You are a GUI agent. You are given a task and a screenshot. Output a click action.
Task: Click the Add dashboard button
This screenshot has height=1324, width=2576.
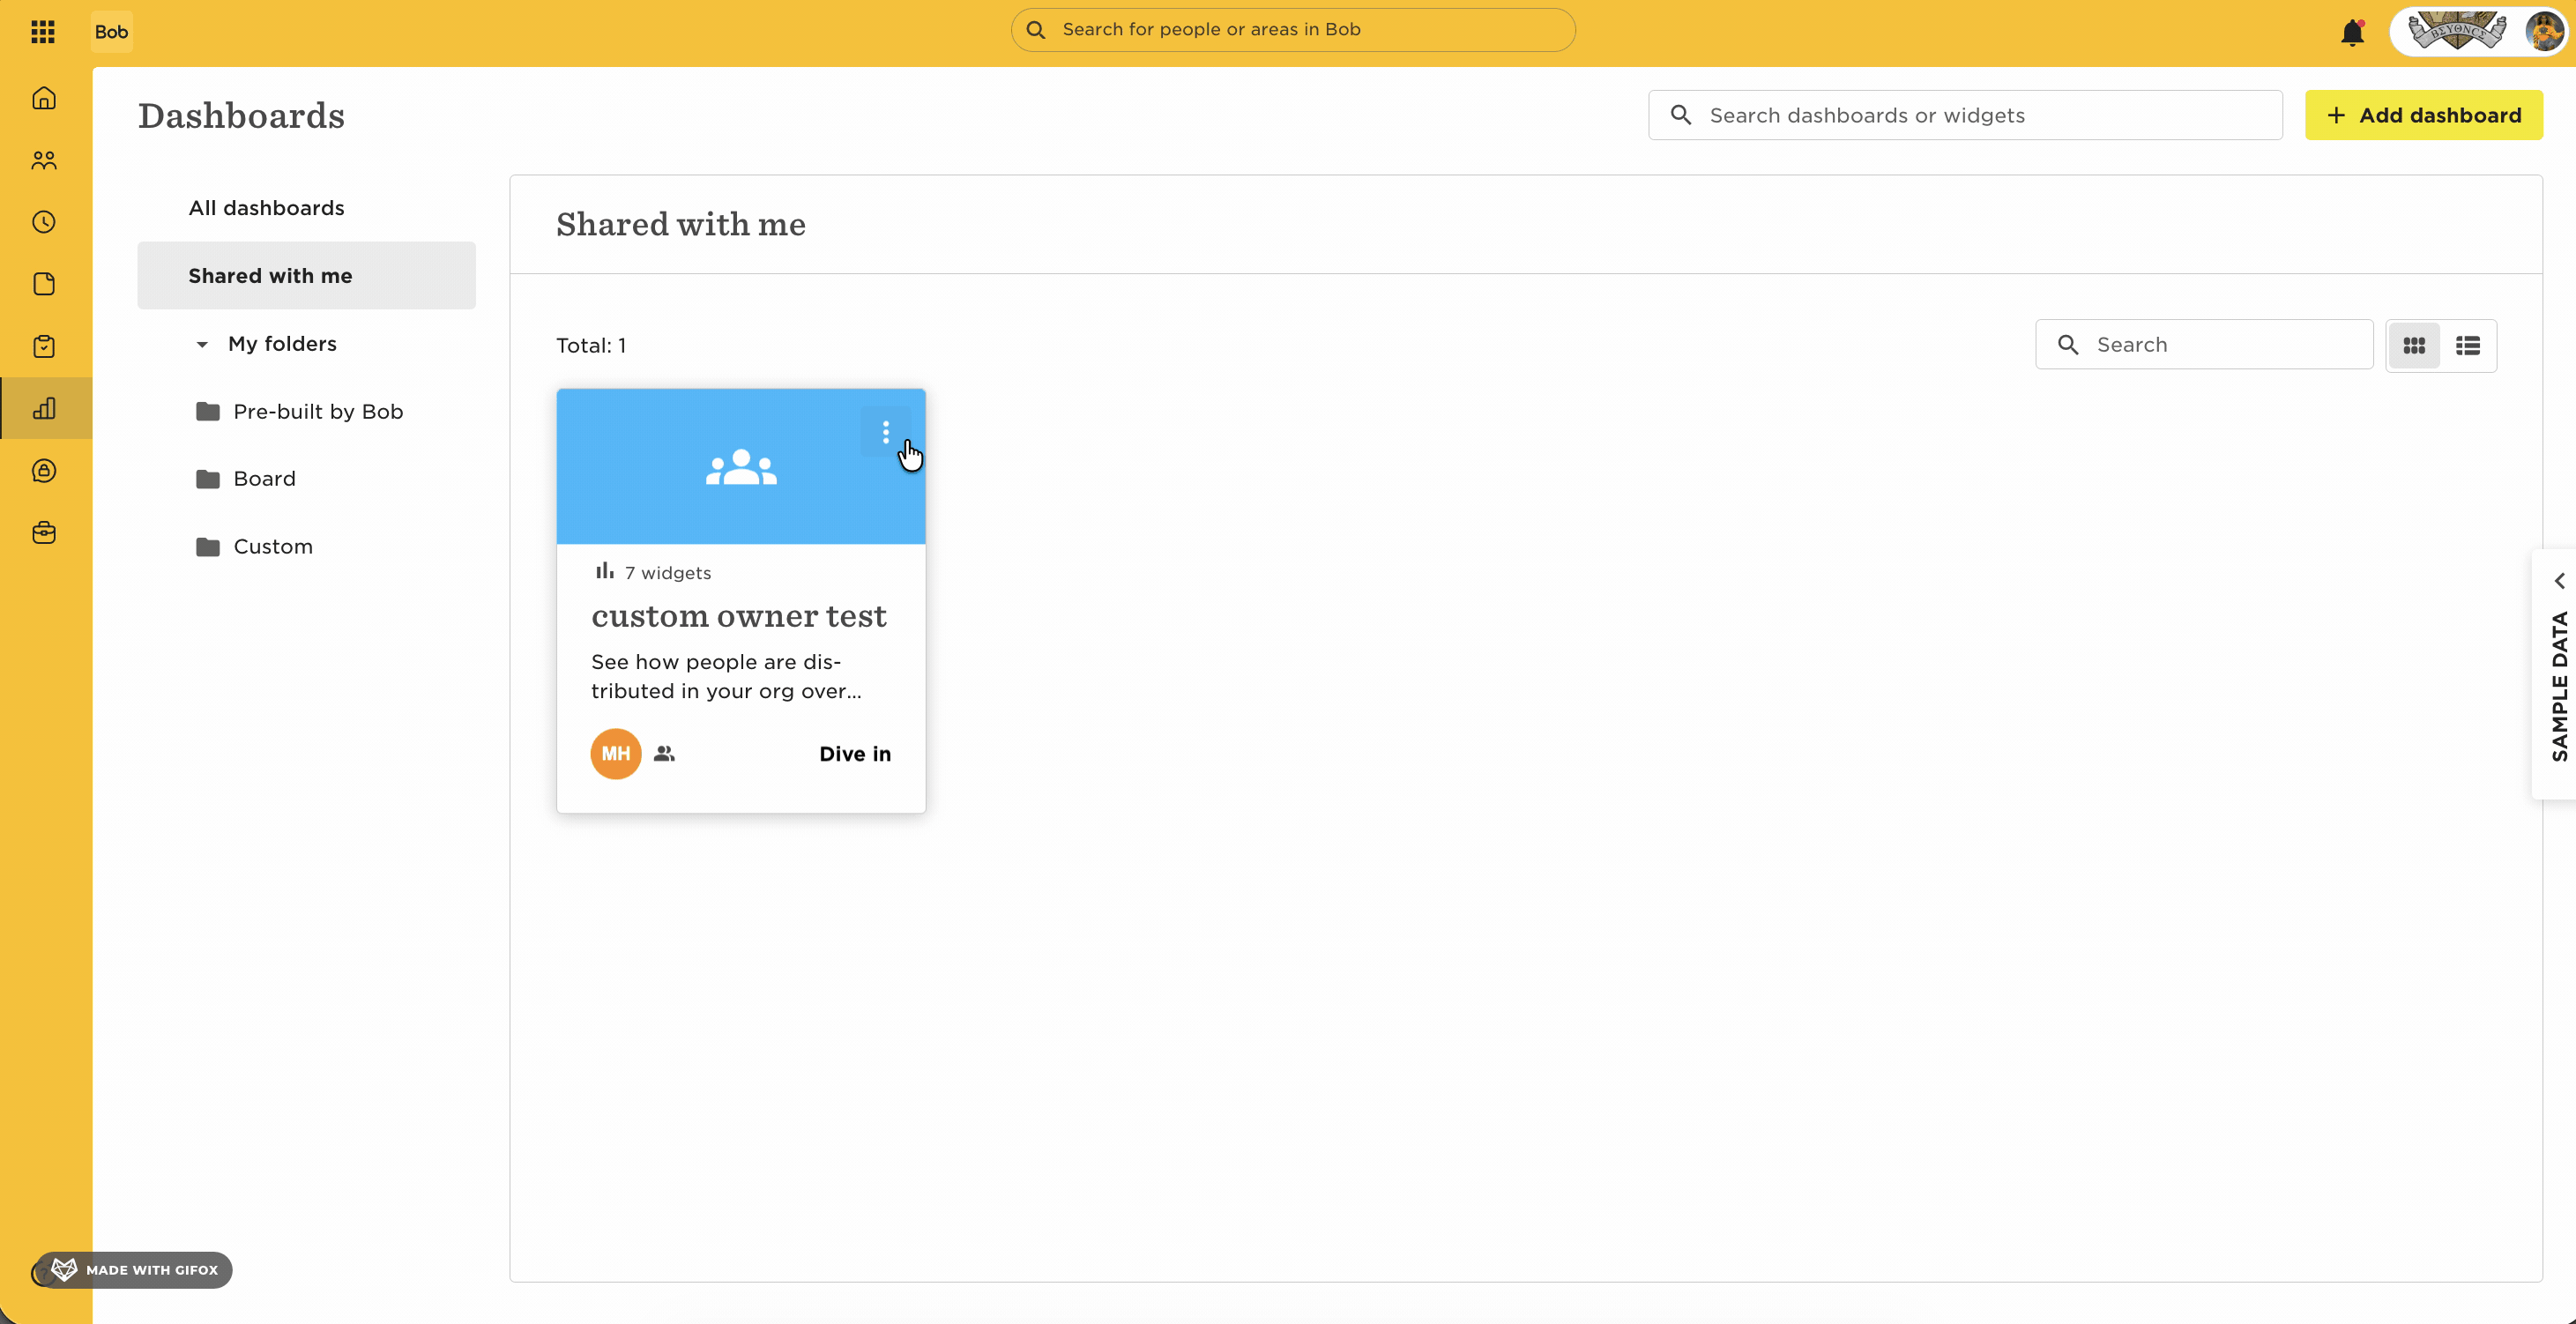(2423, 115)
